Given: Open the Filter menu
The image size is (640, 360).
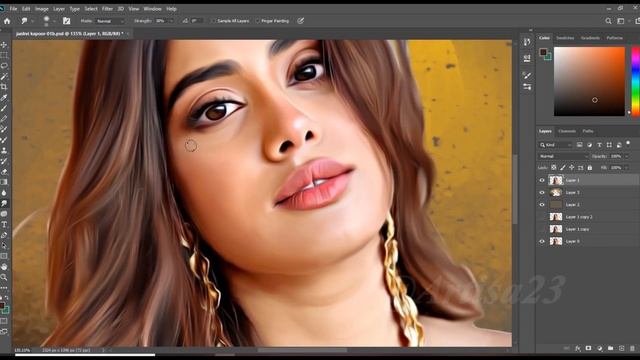Looking at the screenshot, I should pyautogui.click(x=107, y=9).
